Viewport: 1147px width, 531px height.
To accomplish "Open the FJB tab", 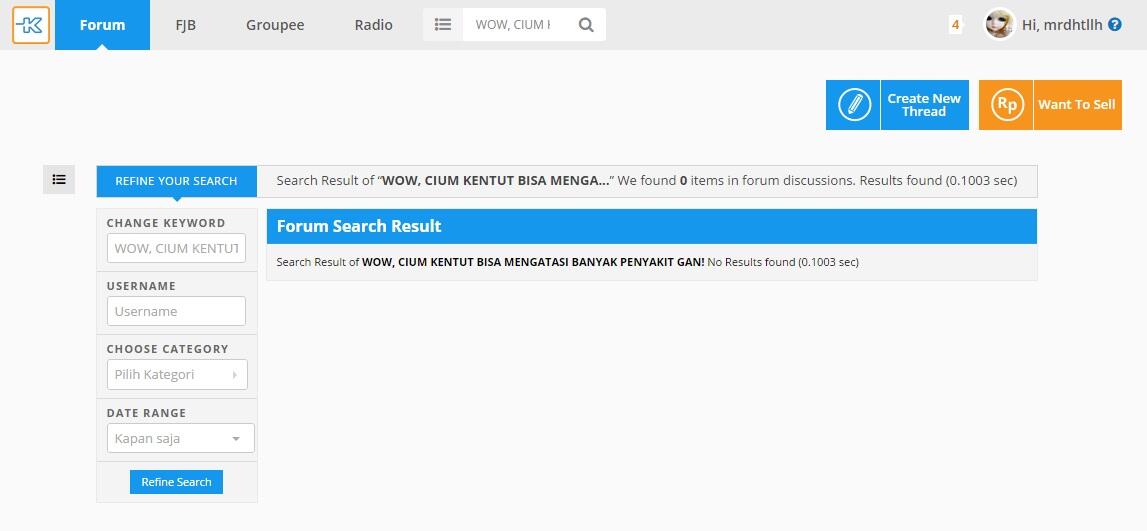I will 186,25.
